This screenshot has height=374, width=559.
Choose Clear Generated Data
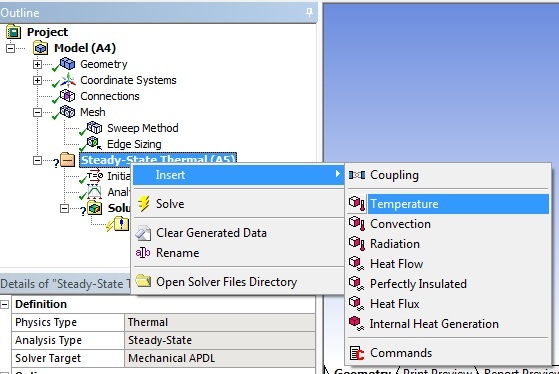click(x=238, y=233)
